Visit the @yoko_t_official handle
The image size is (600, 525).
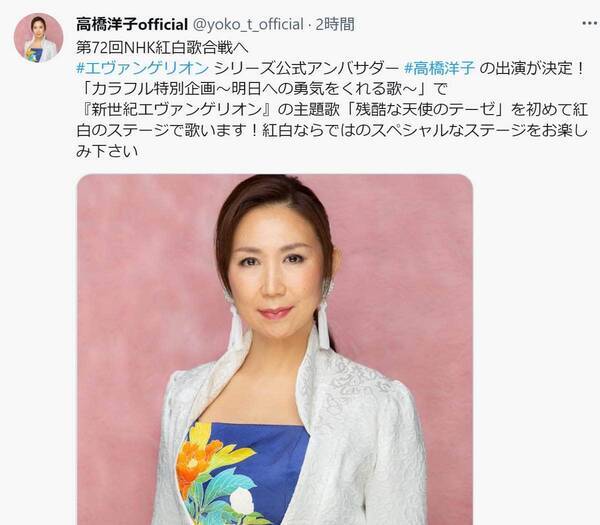248,24
